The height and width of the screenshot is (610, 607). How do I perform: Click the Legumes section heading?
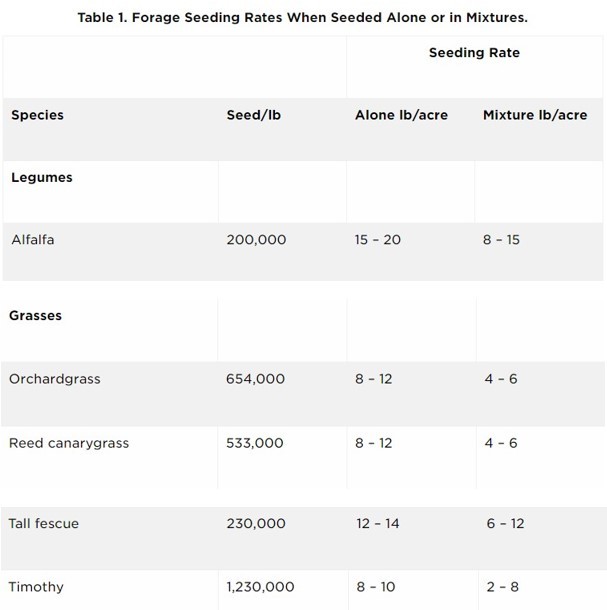(x=42, y=177)
